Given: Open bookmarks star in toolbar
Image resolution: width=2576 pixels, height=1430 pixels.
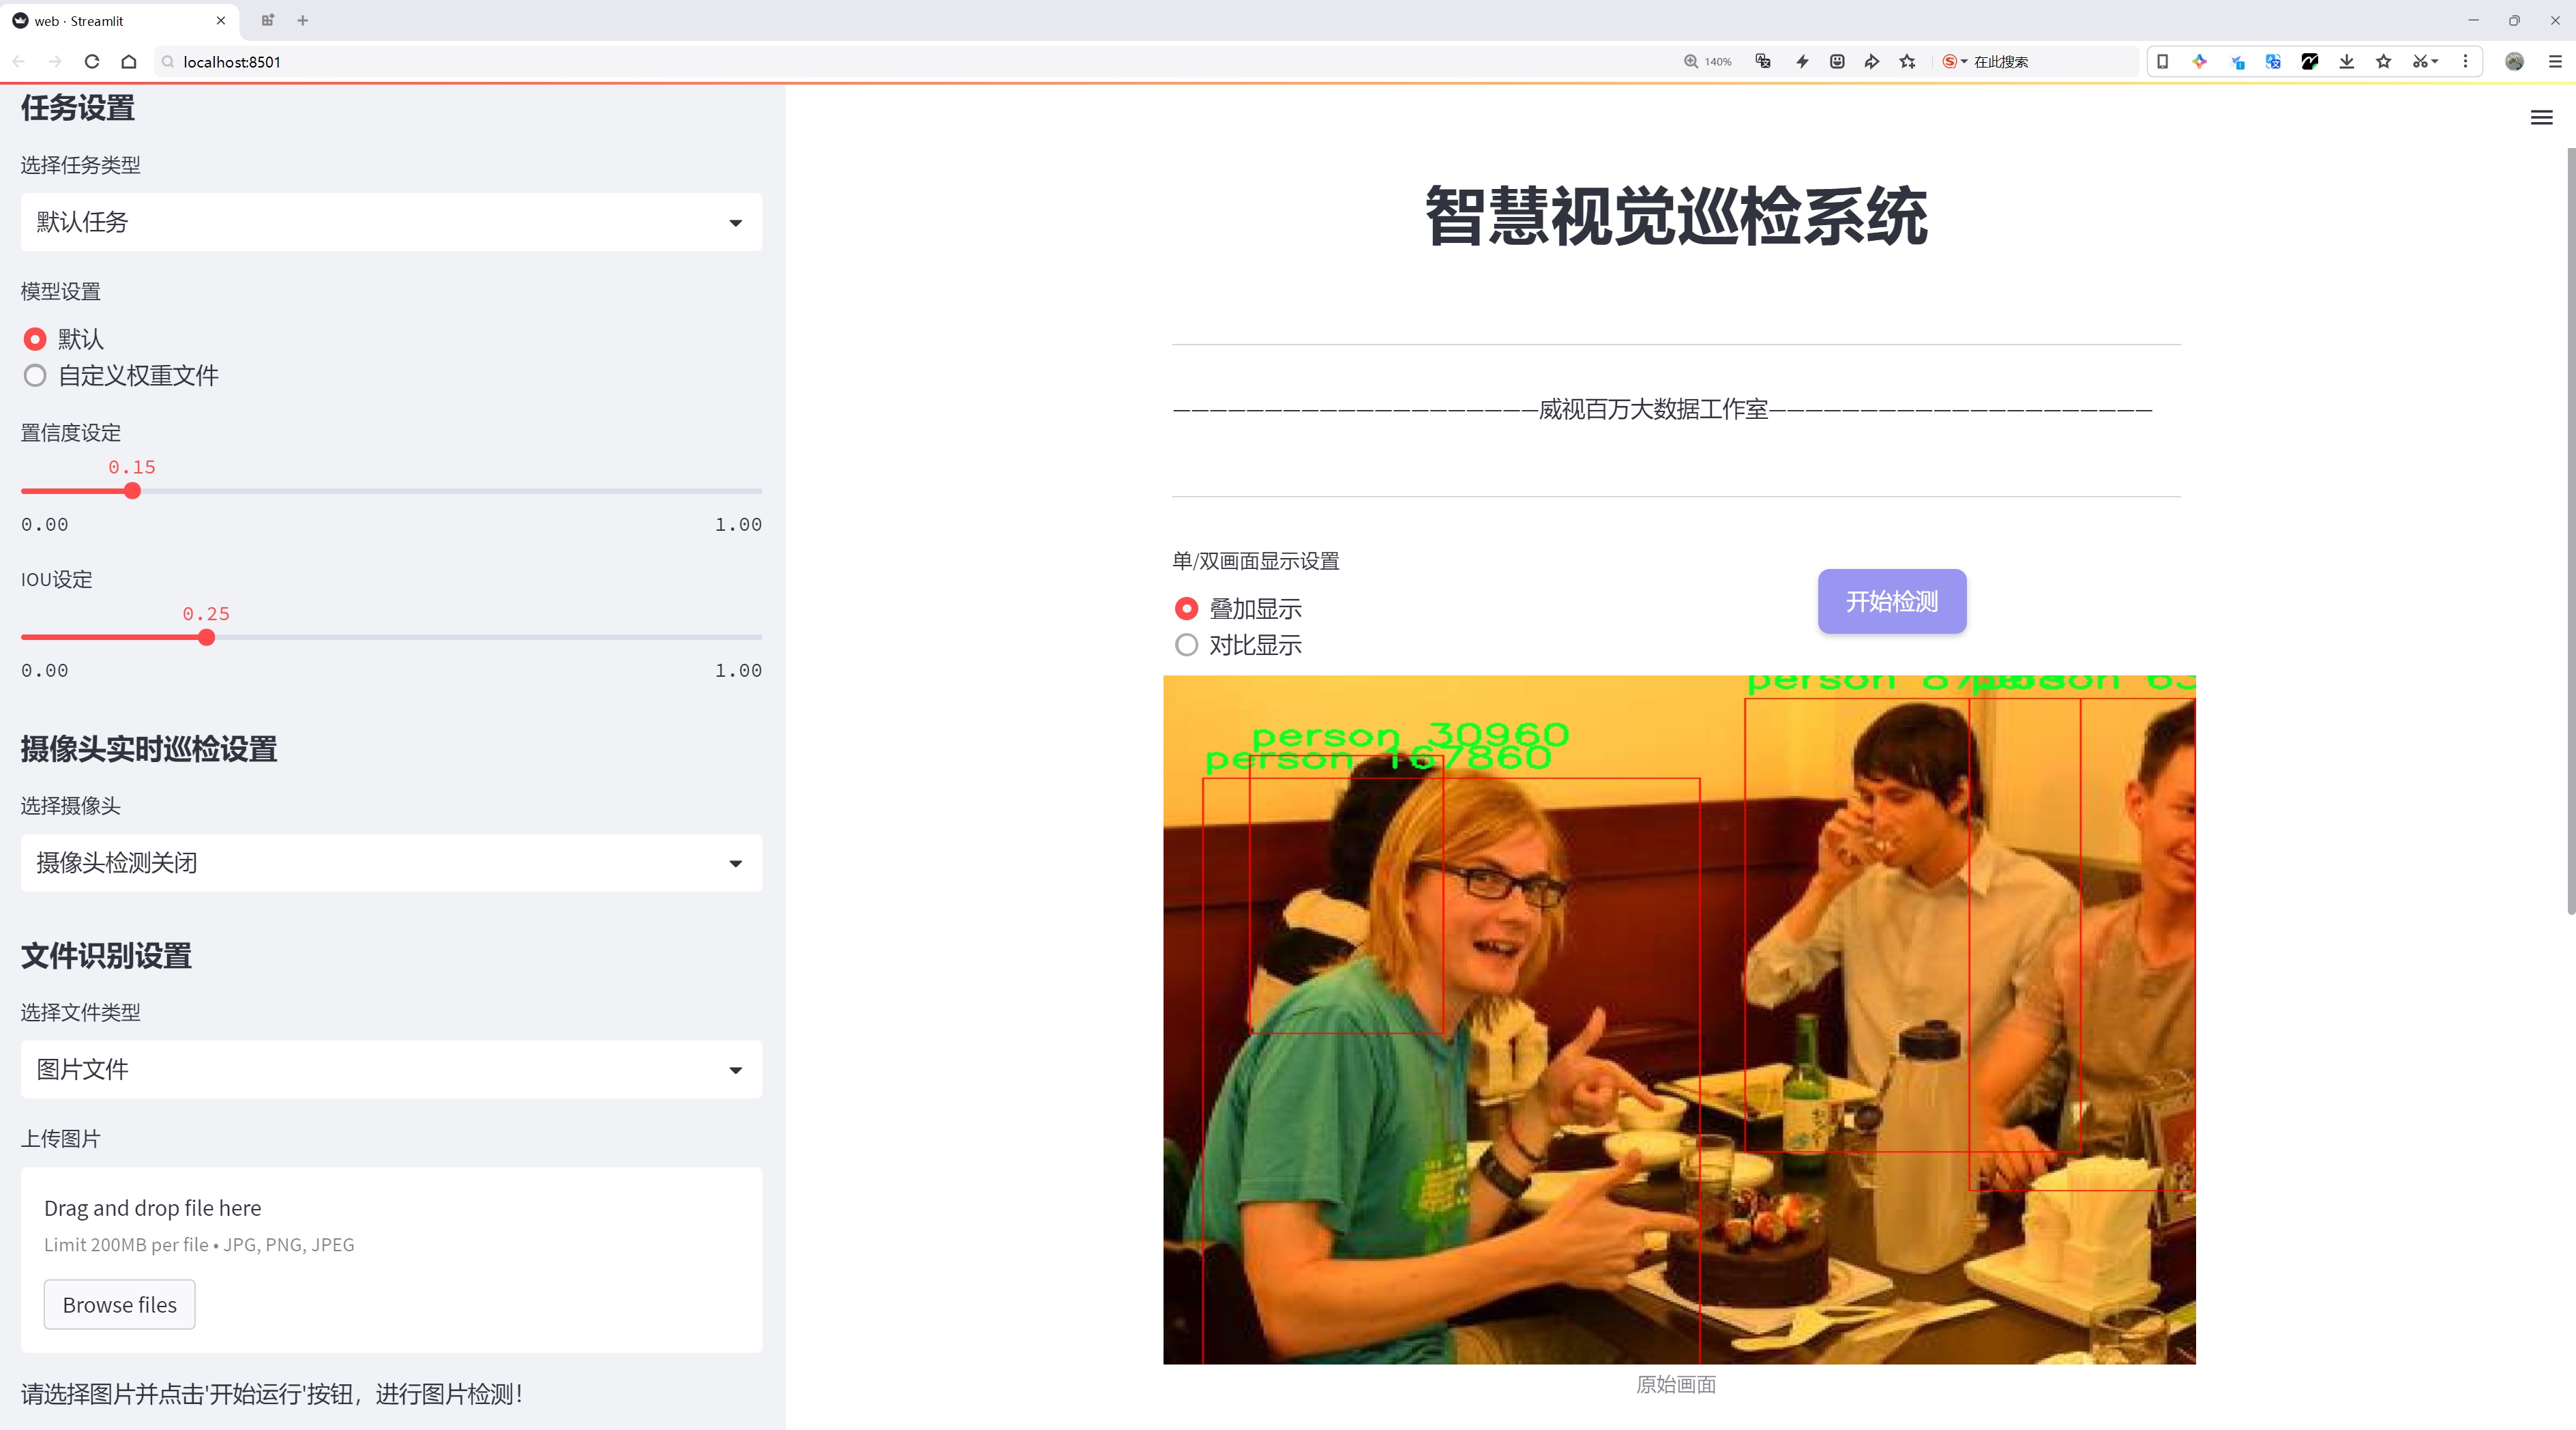Looking at the screenshot, I should coord(2384,62).
